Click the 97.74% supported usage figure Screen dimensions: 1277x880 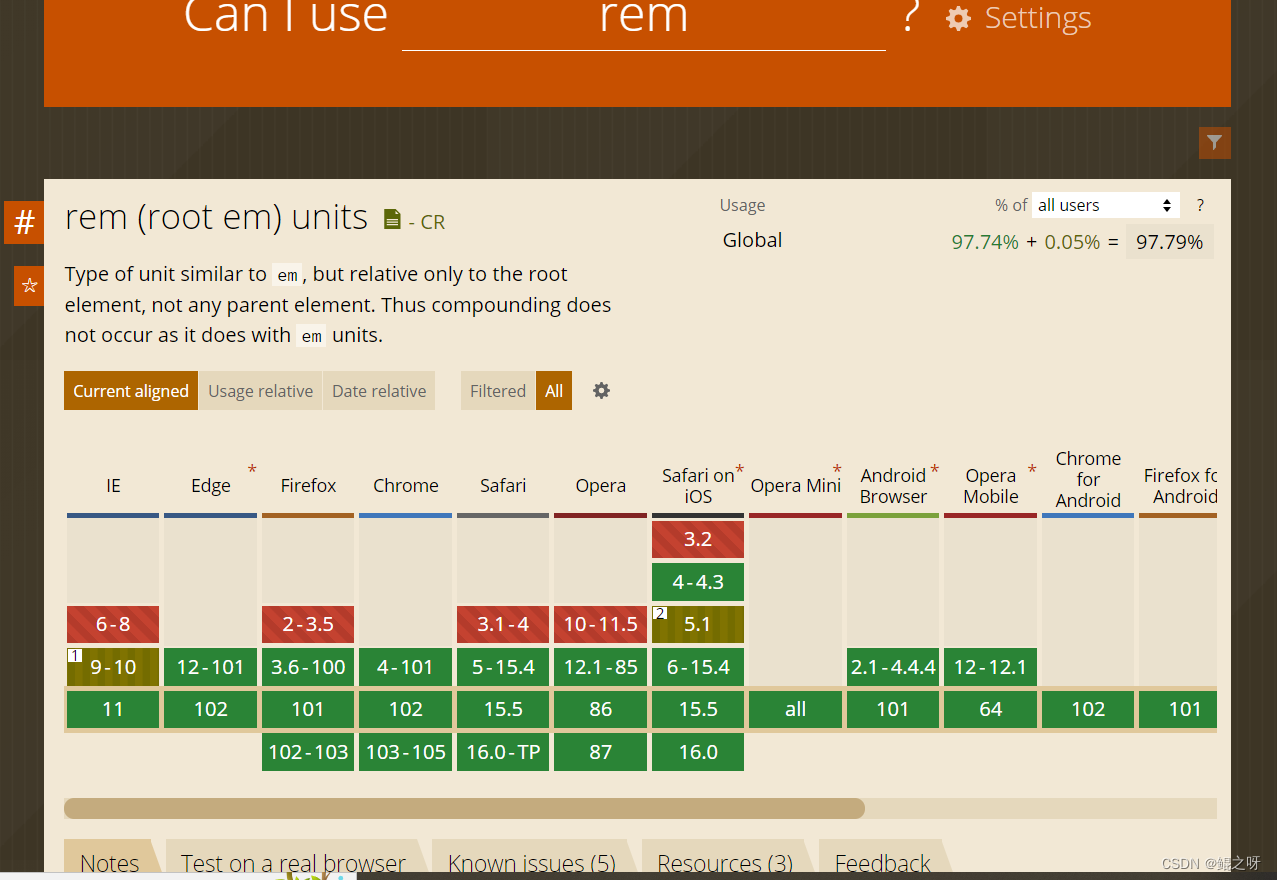985,242
